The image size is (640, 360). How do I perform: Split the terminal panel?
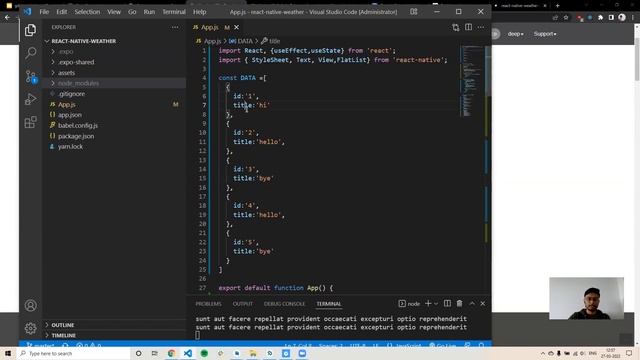(447, 303)
